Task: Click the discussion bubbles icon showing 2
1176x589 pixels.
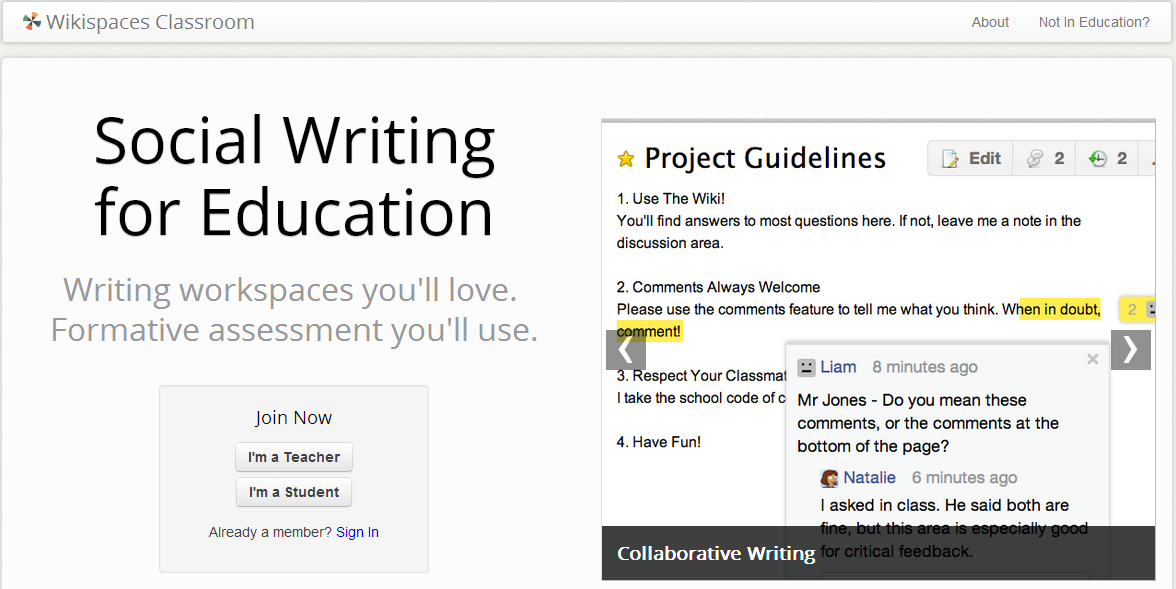Action: (x=1035, y=158)
